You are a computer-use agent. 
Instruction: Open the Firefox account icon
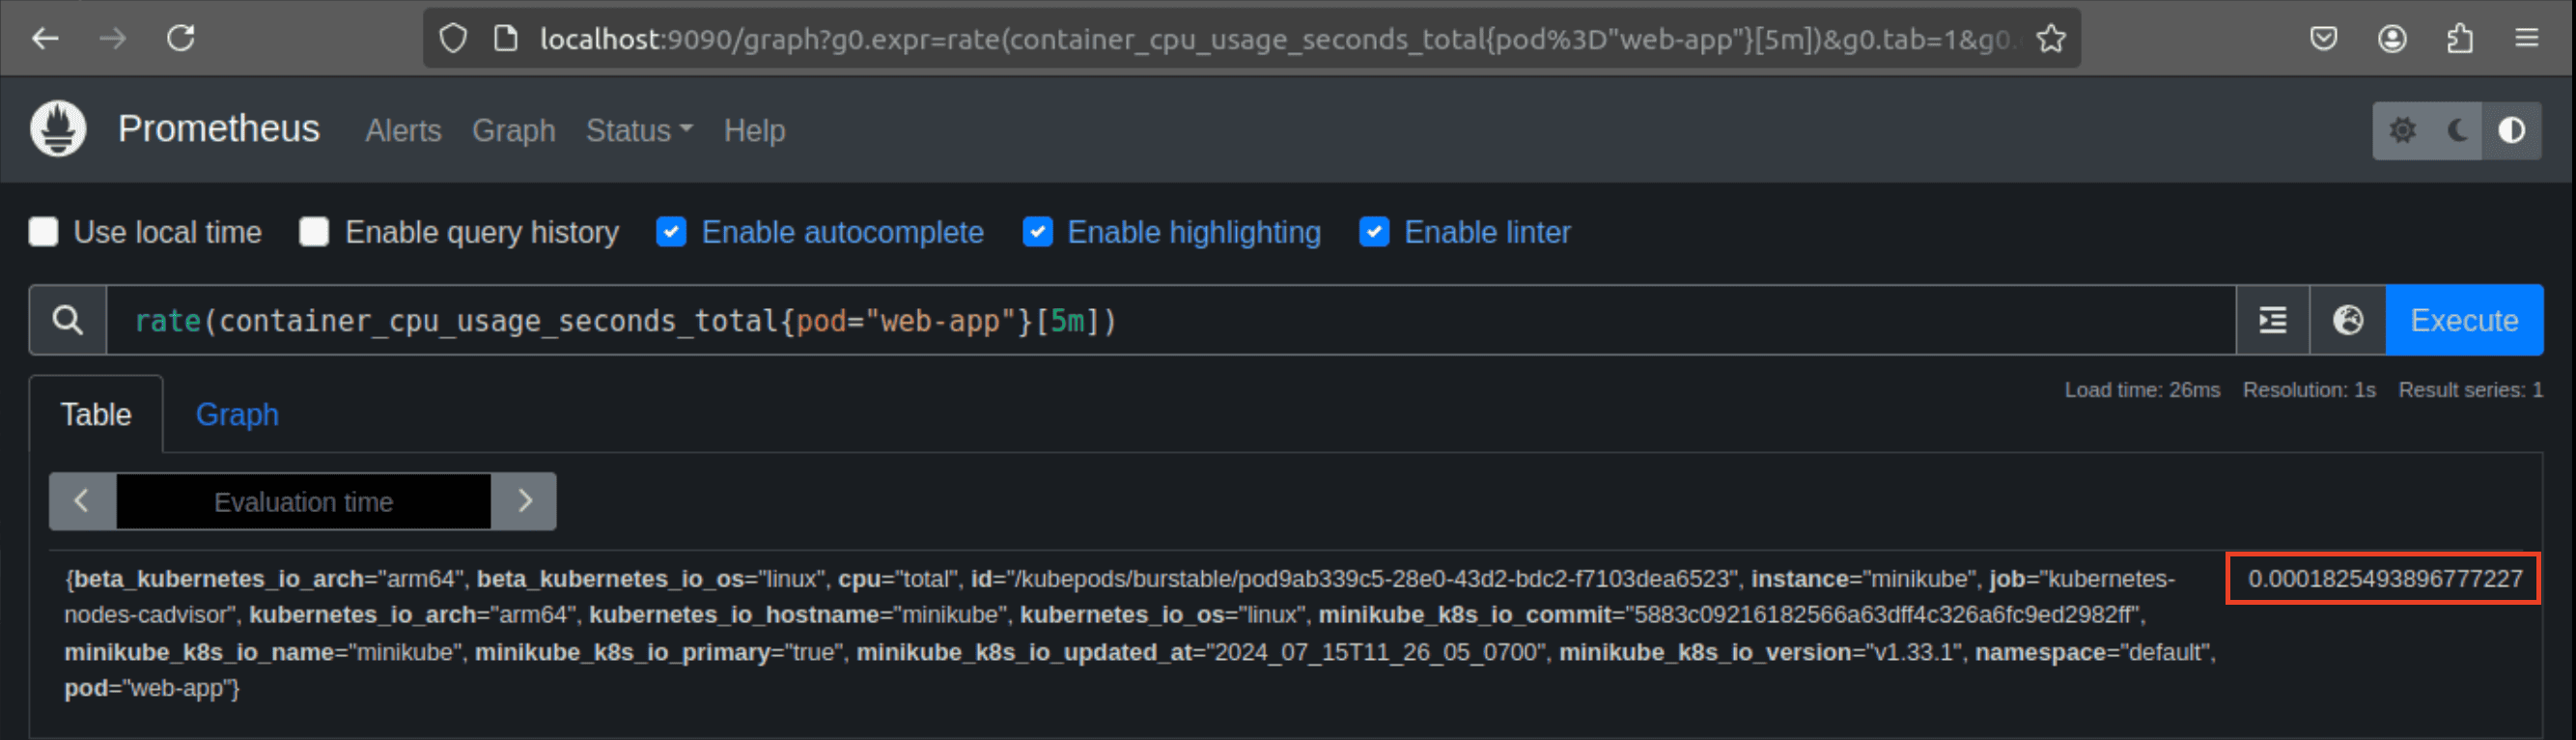(x=2392, y=38)
